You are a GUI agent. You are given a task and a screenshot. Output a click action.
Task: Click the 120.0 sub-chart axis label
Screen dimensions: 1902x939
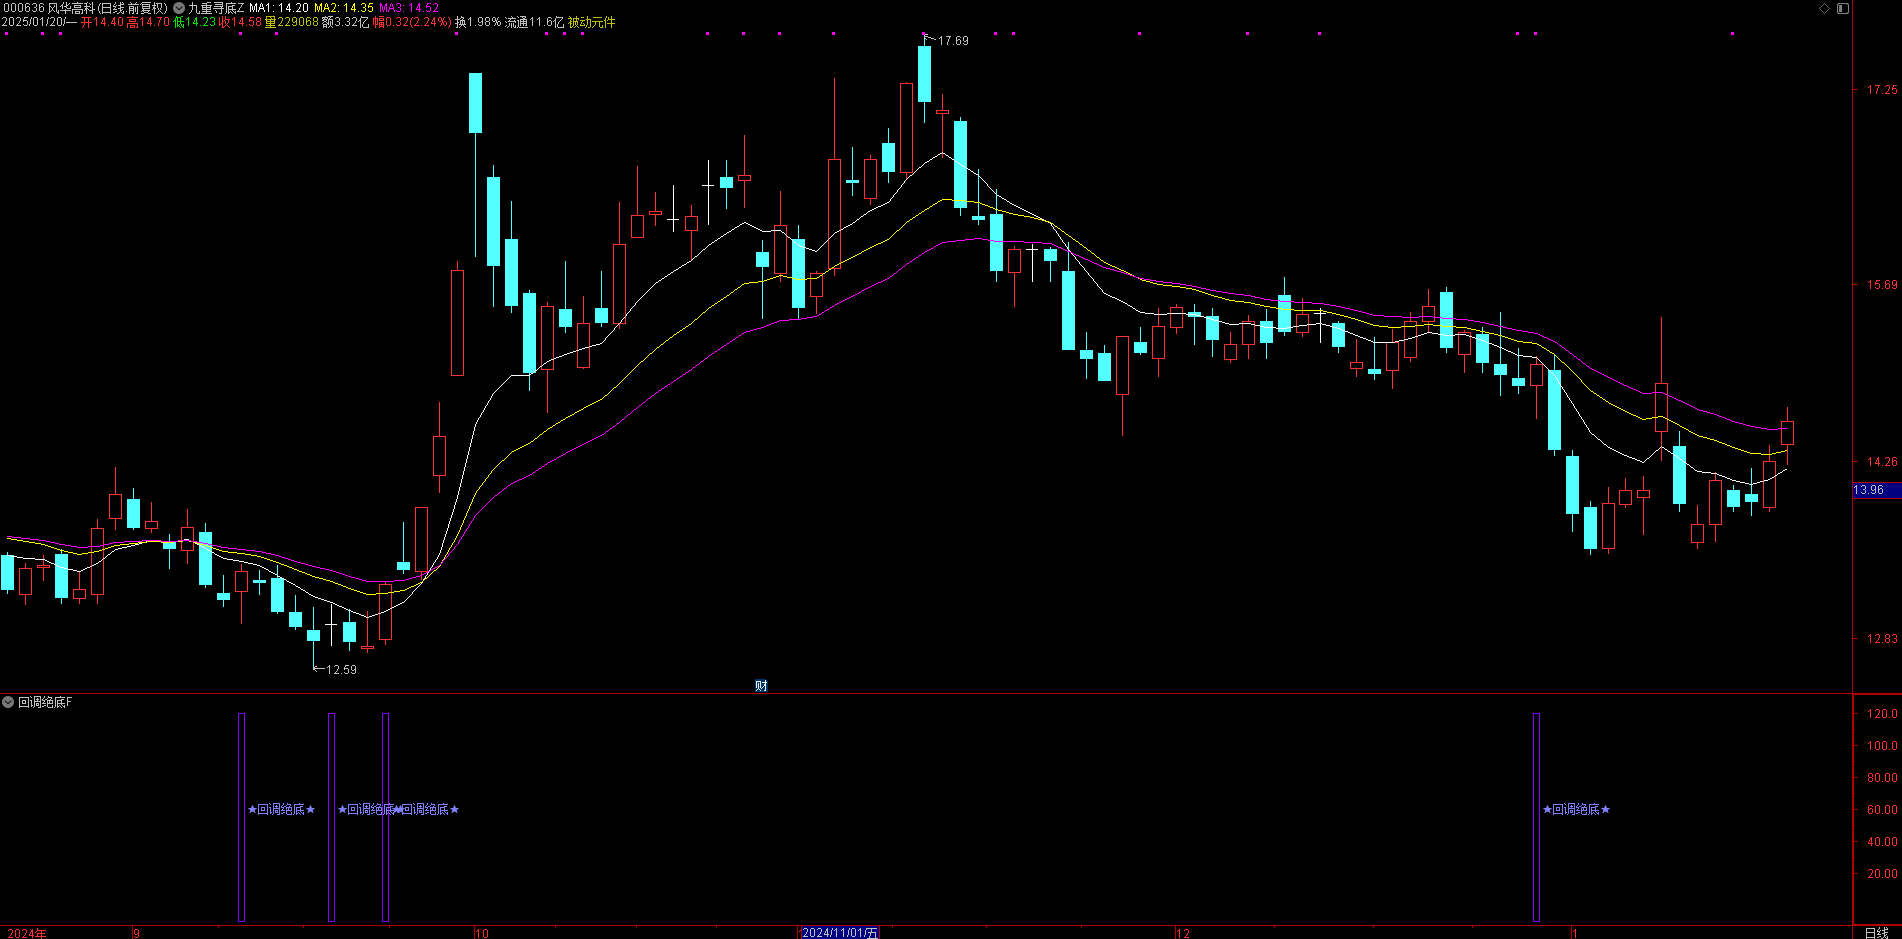tap(1882, 714)
